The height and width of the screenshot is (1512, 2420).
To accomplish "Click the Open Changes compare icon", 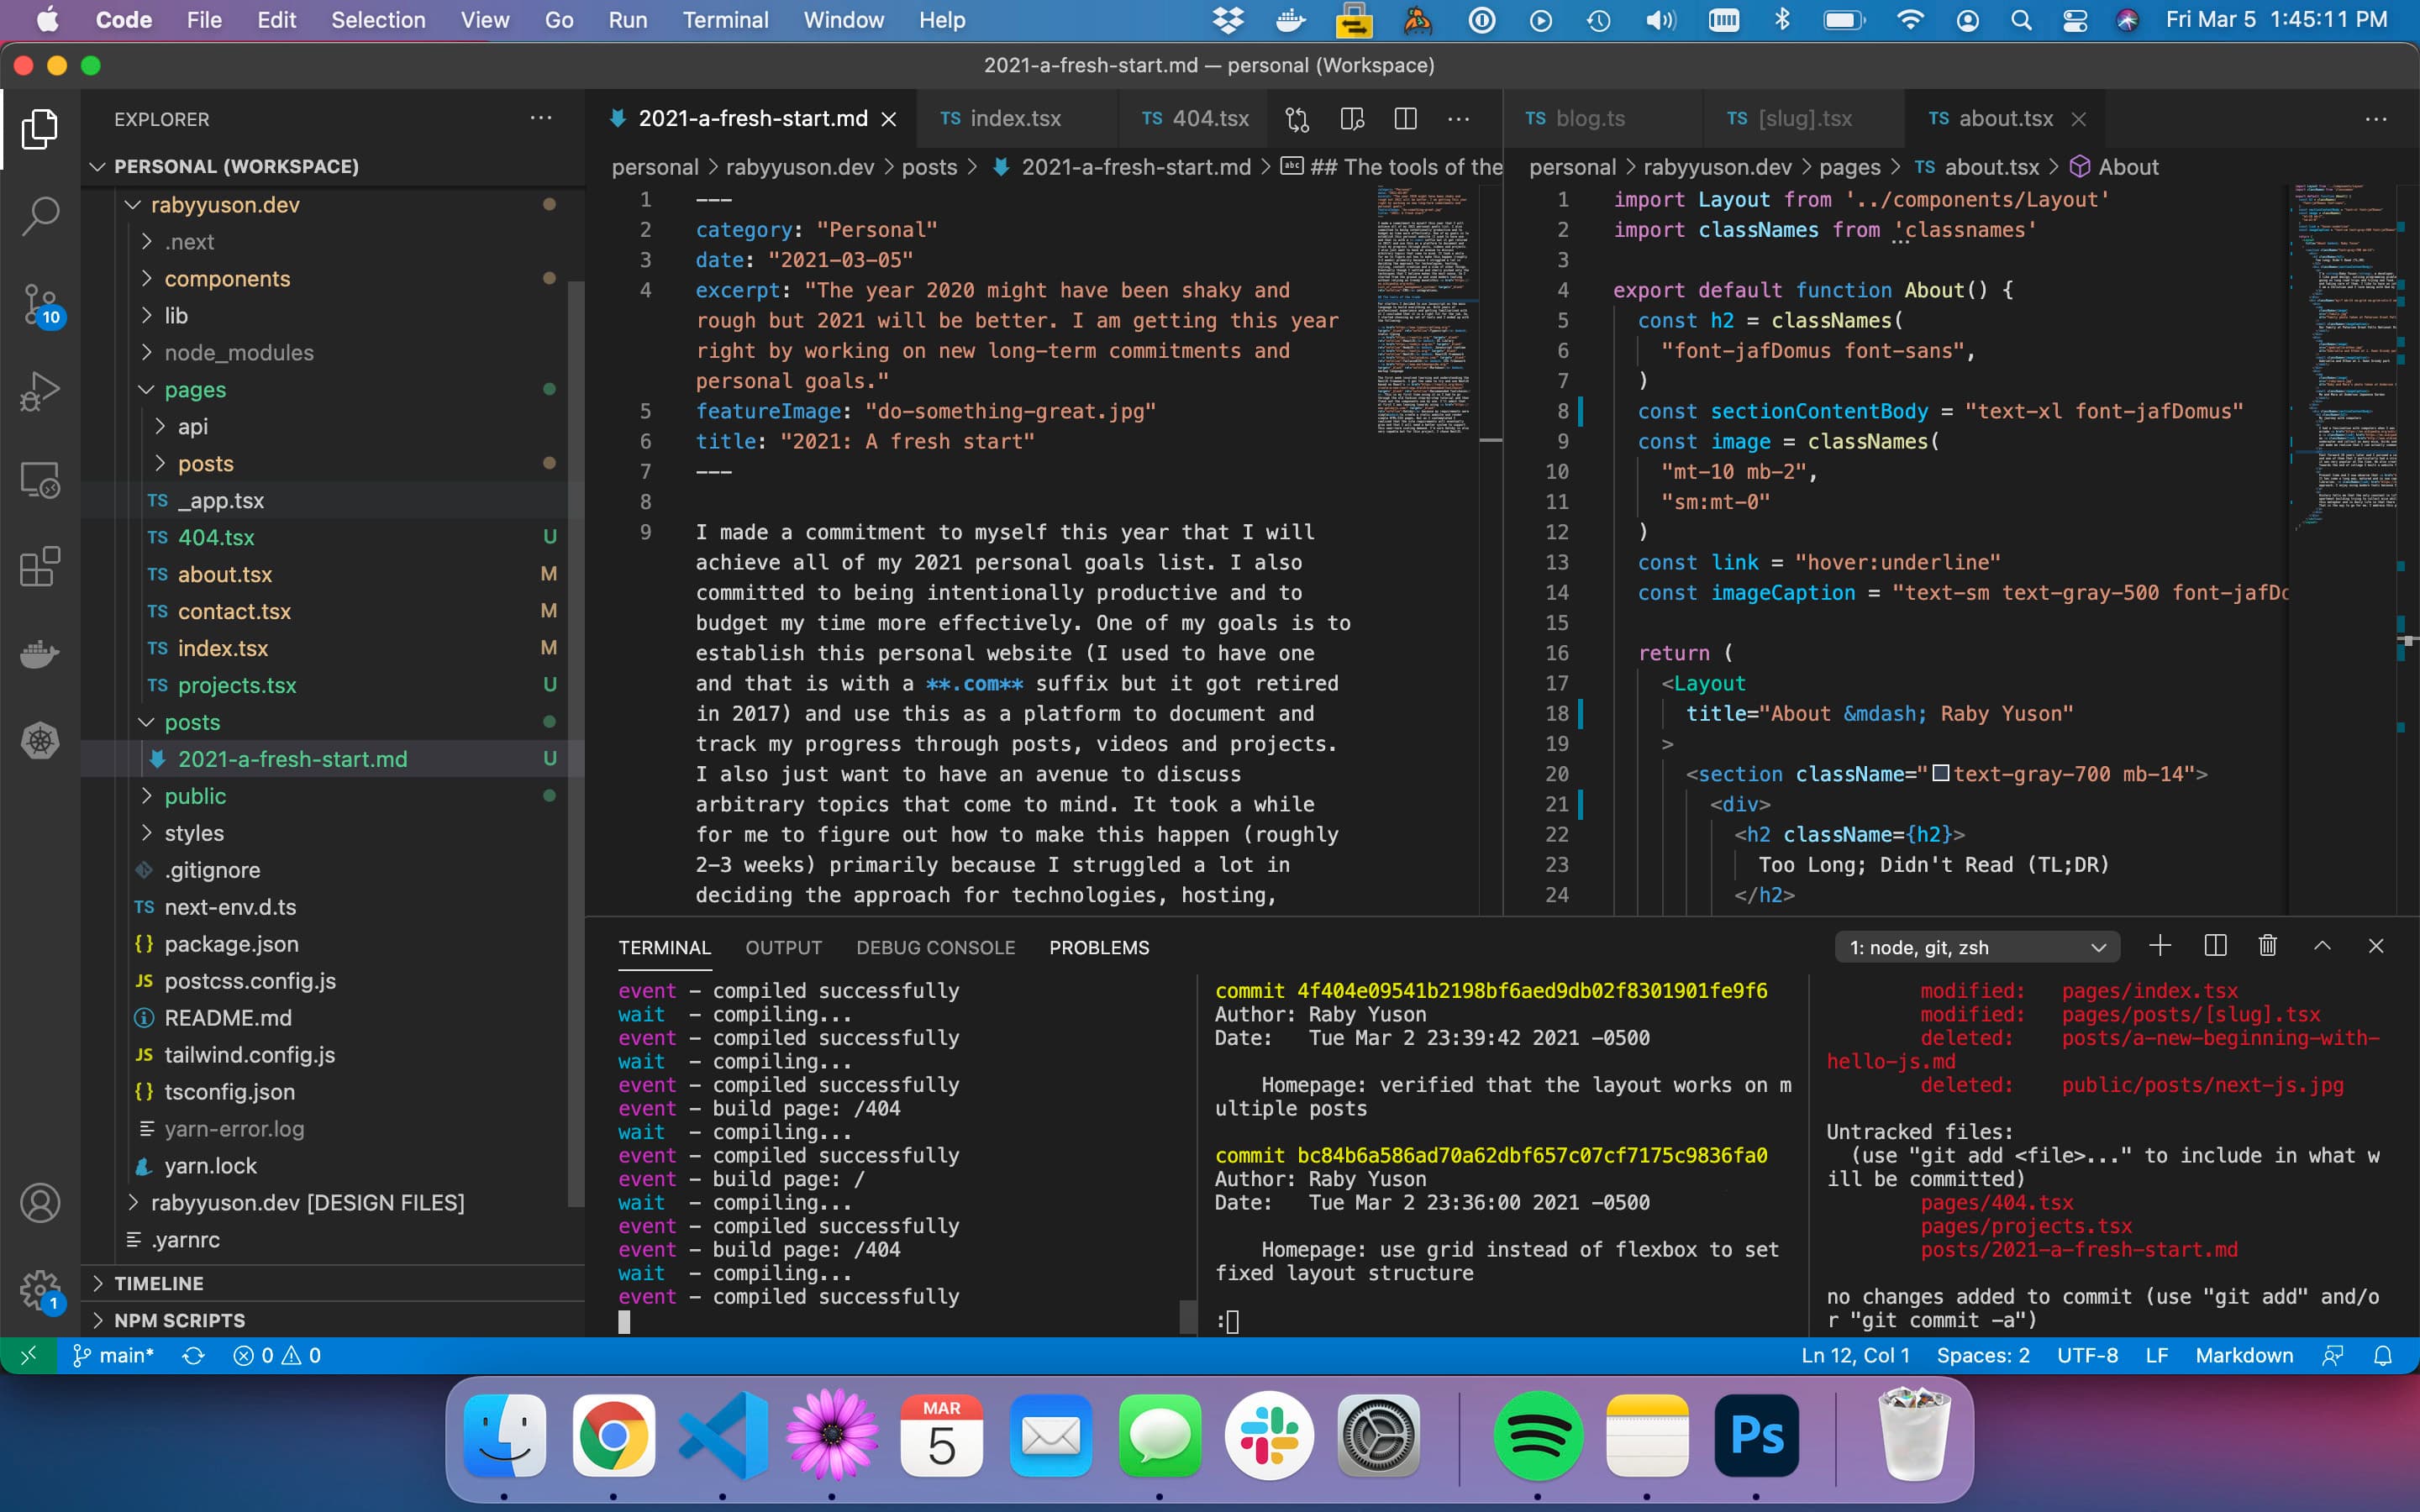I will (1297, 119).
